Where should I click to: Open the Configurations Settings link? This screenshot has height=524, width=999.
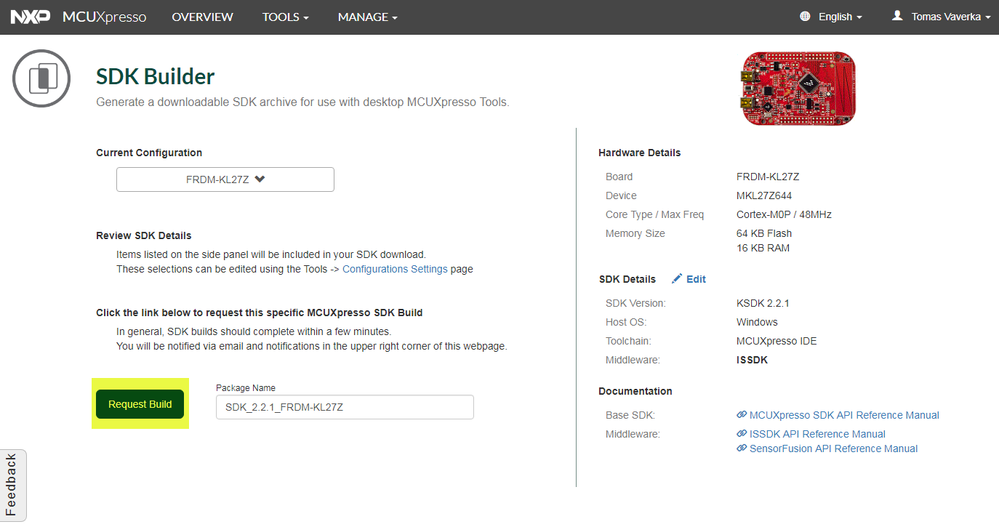coord(394,269)
